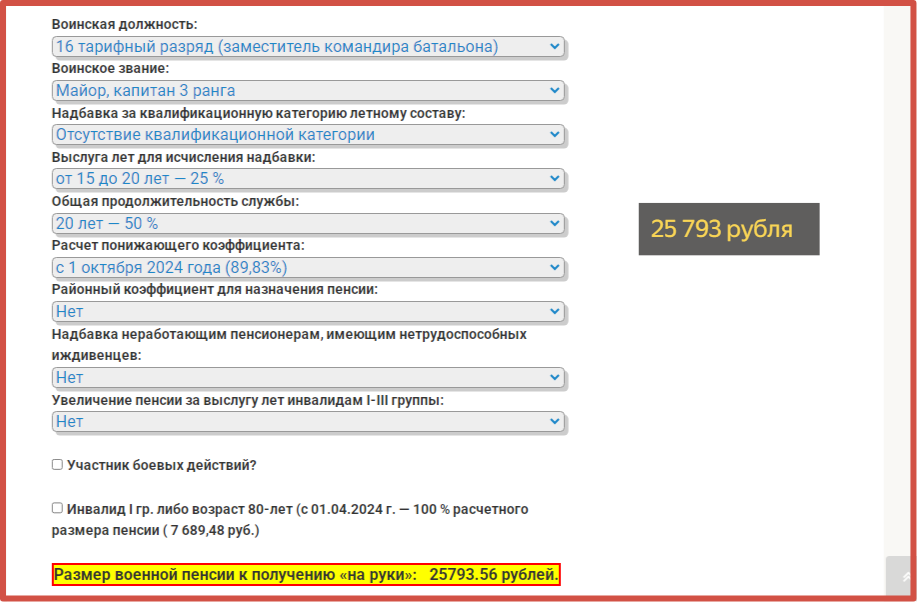Open the Районный коэффициент dropdown
The image size is (917, 602).
(308, 311)
